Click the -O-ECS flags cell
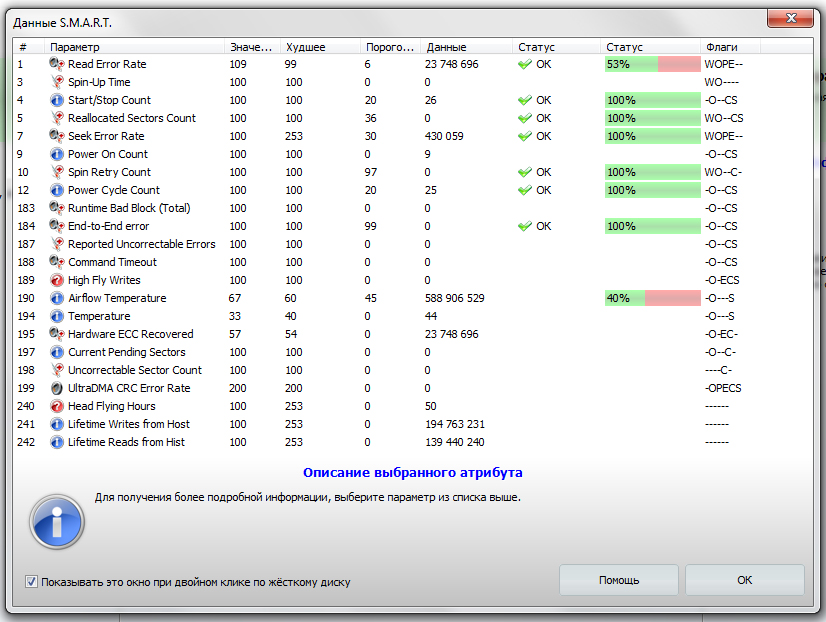826x622 pixels. click(x=722, y=280)
